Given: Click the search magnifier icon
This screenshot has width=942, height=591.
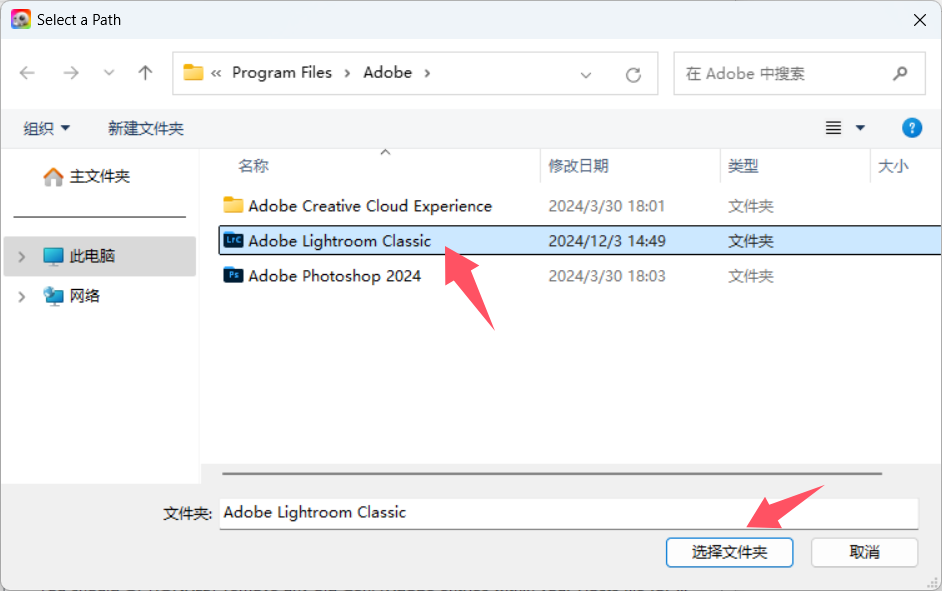Looking at the screenshot, I should pos(900,74).
